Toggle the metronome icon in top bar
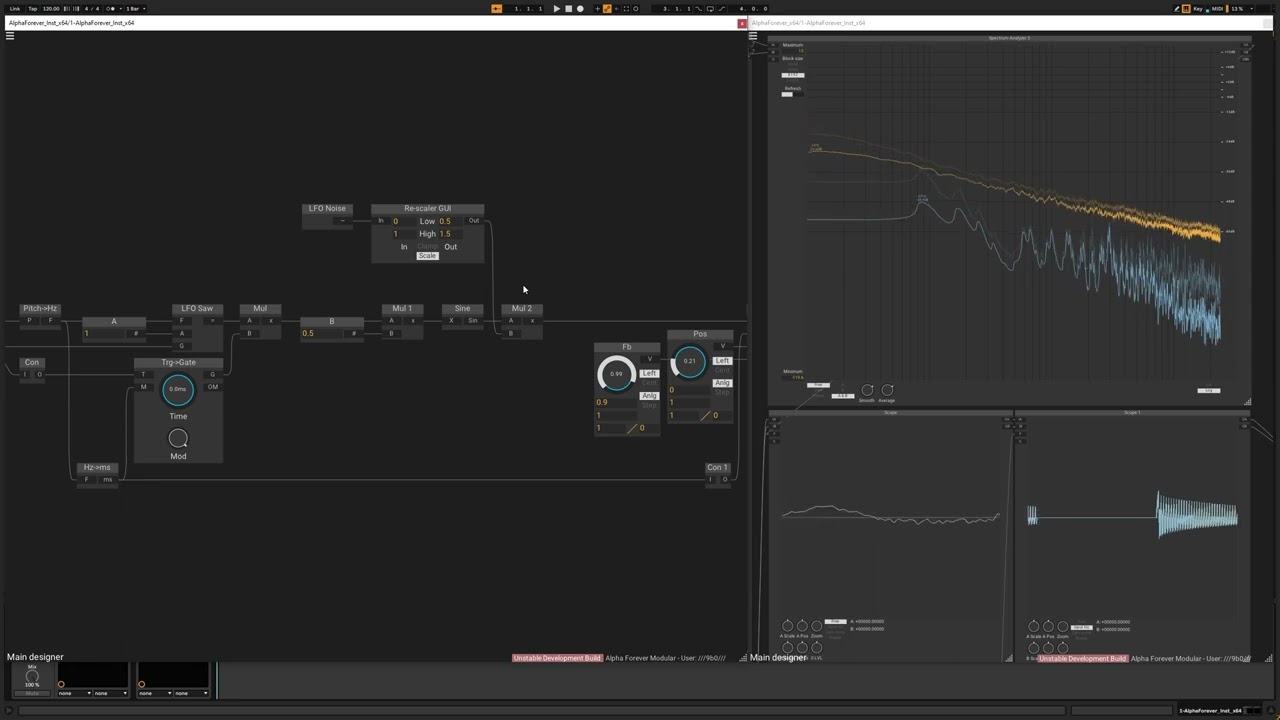 [x=112, y=8]
